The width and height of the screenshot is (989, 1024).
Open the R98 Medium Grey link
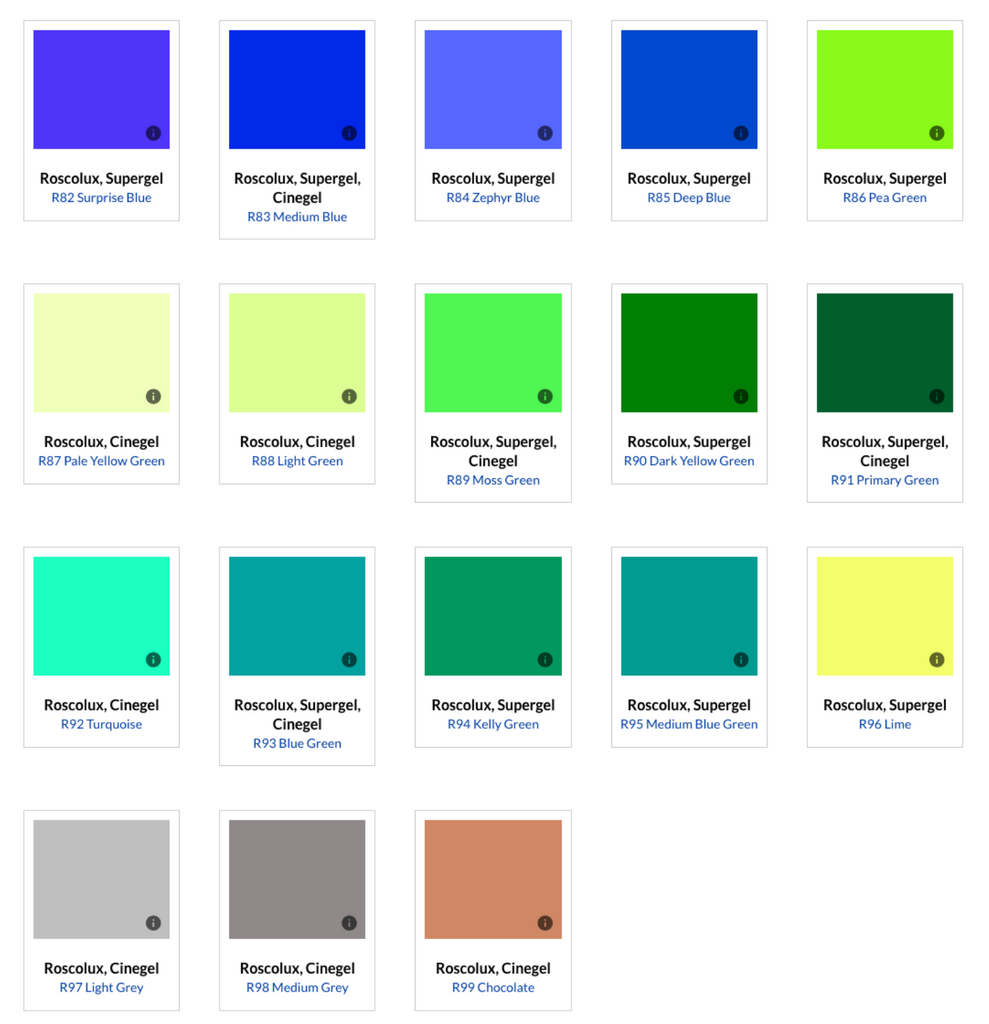[x=297, y=987]
